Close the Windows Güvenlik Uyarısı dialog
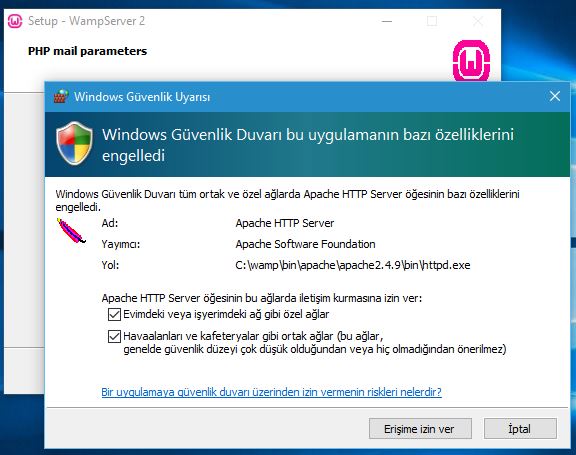 tap(555, 97)
